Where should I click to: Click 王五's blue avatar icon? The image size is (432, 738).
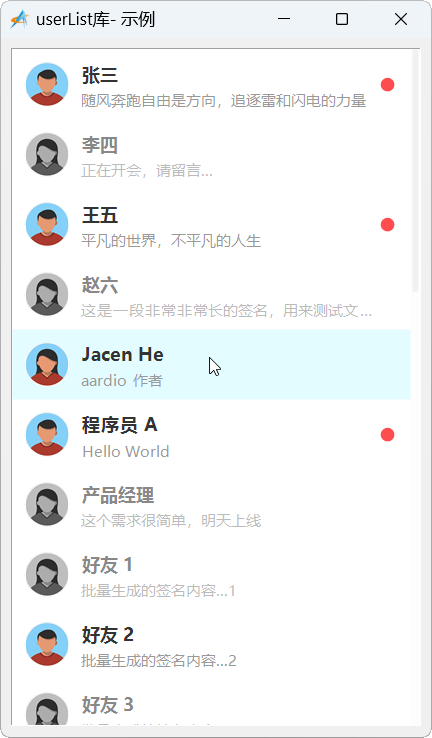coord(47,225)
